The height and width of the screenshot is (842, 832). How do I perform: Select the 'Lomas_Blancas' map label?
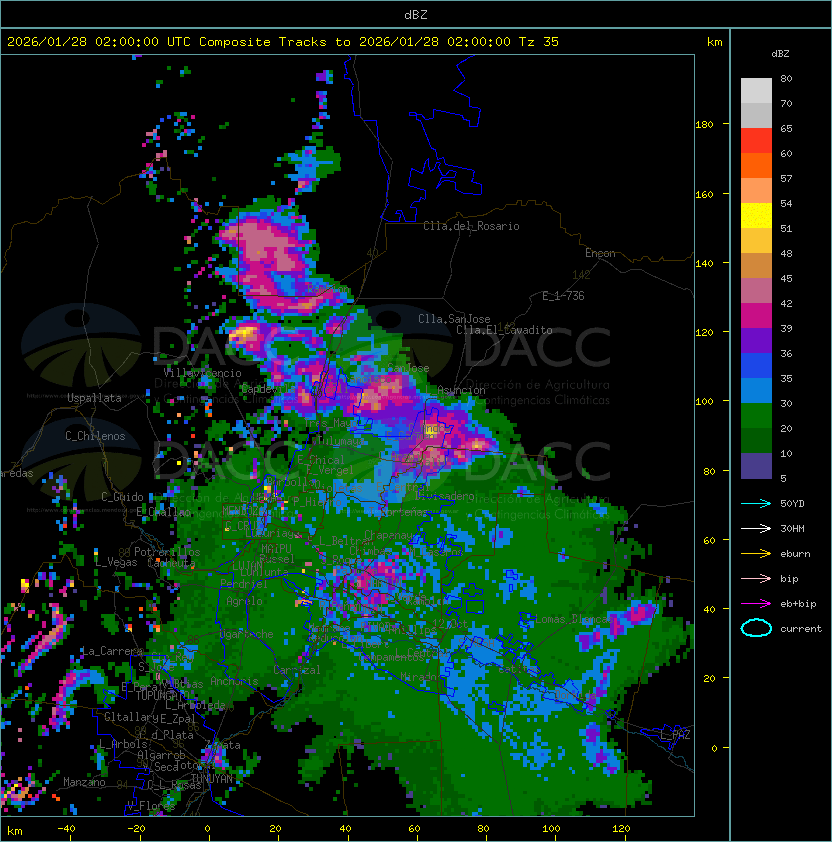point(574,619)
